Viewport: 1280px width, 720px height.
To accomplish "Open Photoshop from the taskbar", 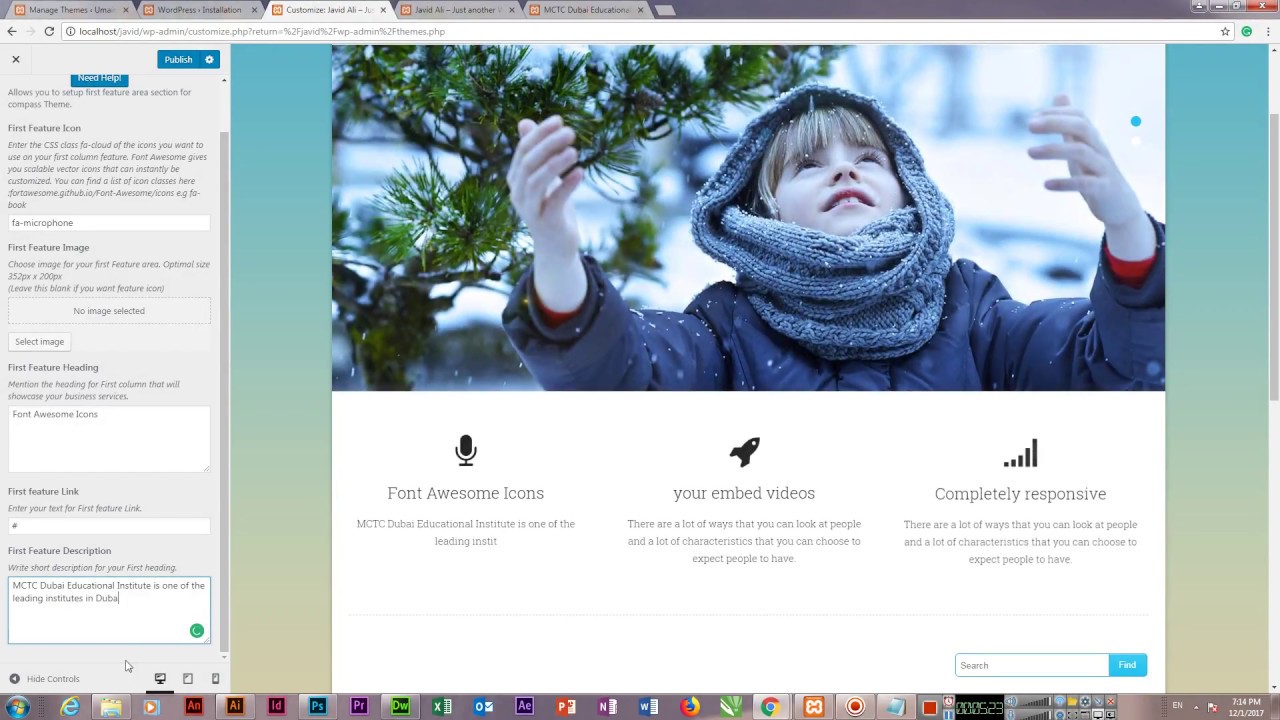I will coord(317,706).
